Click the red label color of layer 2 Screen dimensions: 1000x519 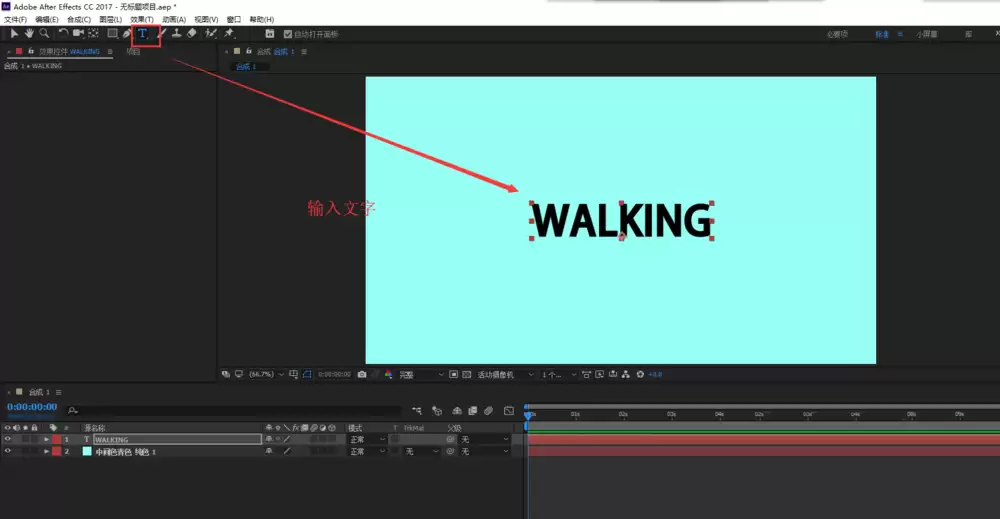pyautogui.click(x=57, y=451)
